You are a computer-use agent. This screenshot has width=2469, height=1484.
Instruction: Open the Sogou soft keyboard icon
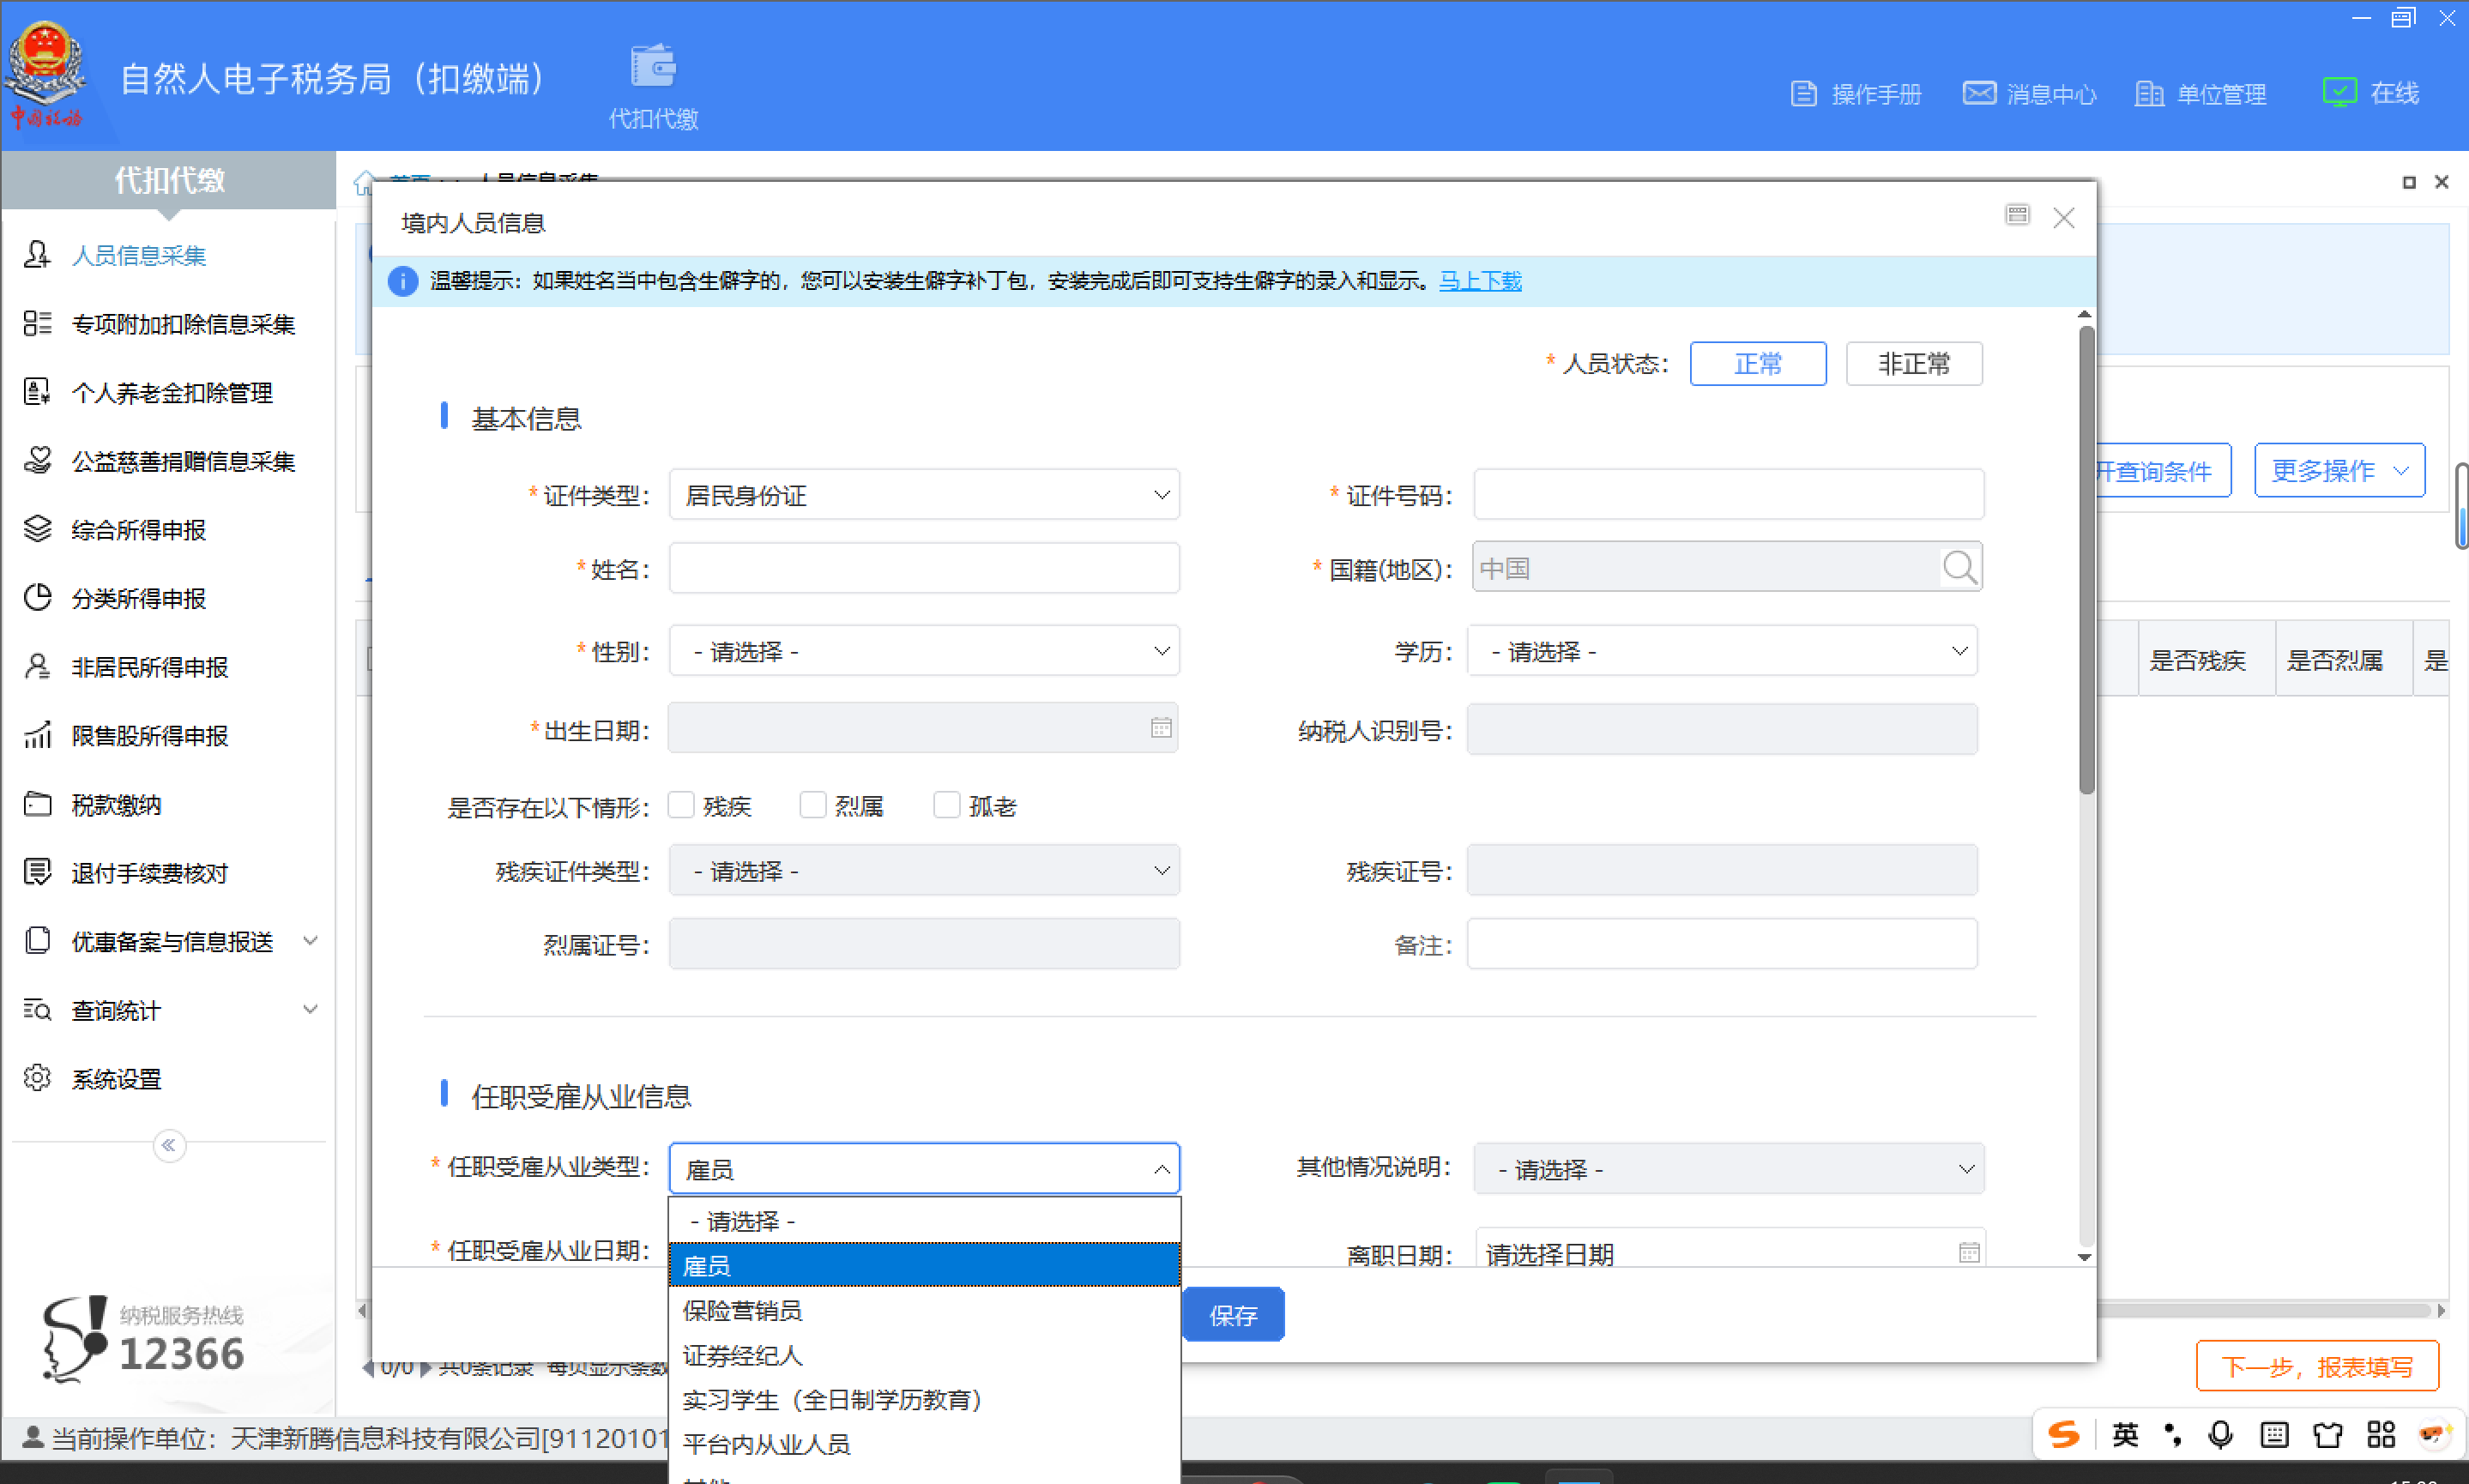2274,1436
